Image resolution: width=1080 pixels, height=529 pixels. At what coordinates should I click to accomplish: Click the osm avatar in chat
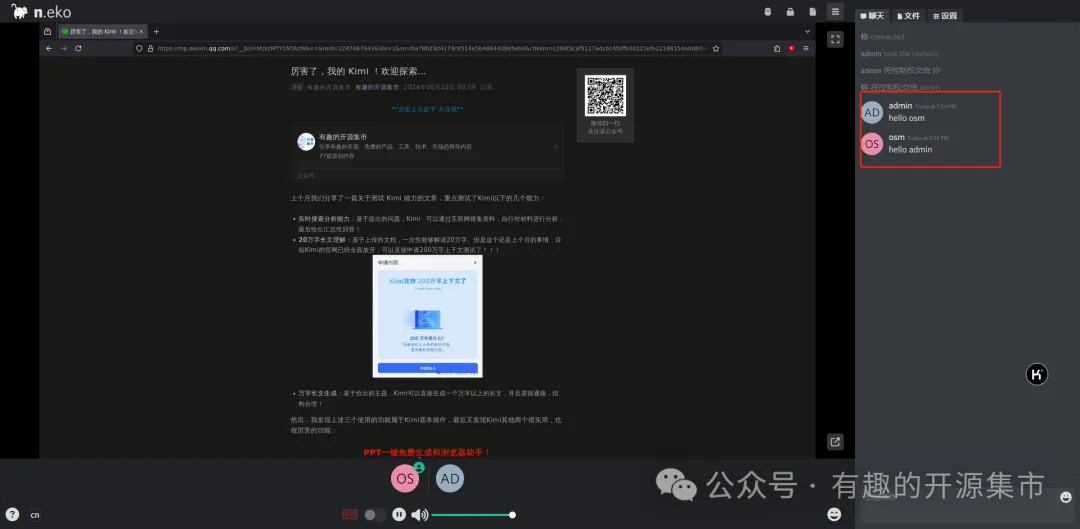click(x=872, y=143)
